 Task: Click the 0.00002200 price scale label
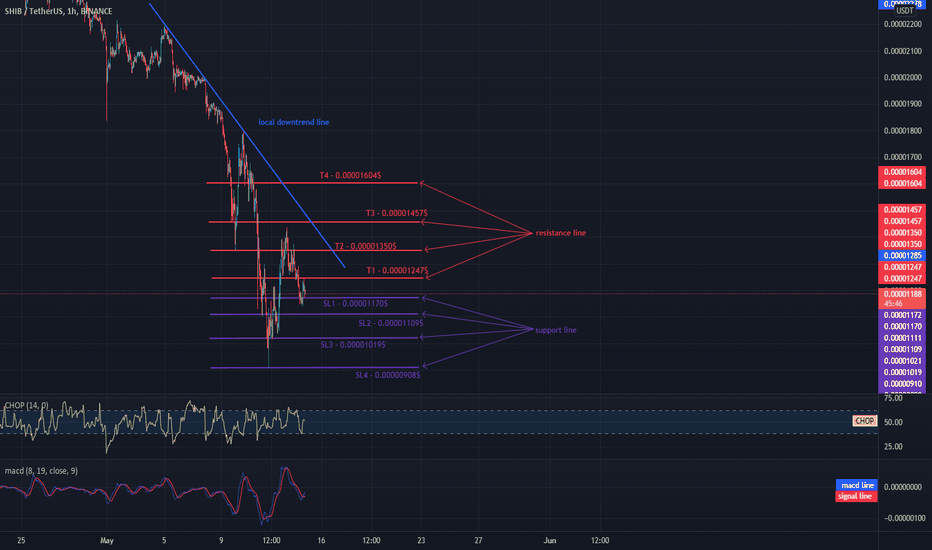(x=903, y=24)
